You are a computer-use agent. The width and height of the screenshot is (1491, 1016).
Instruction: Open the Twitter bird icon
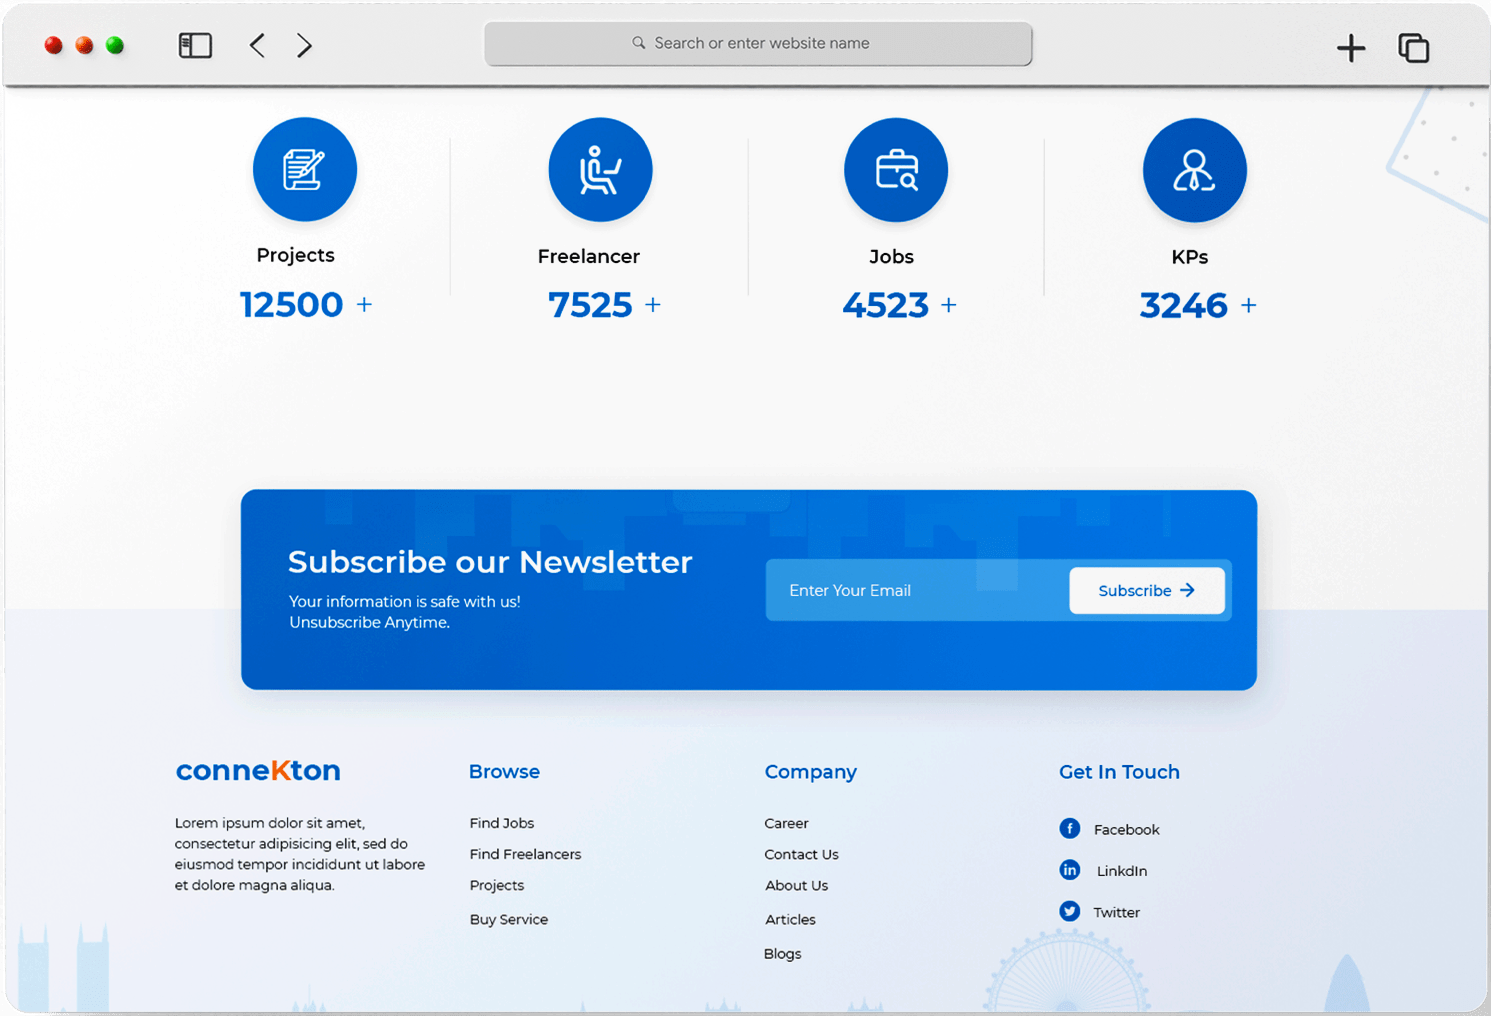click(x=1070, y=911)
